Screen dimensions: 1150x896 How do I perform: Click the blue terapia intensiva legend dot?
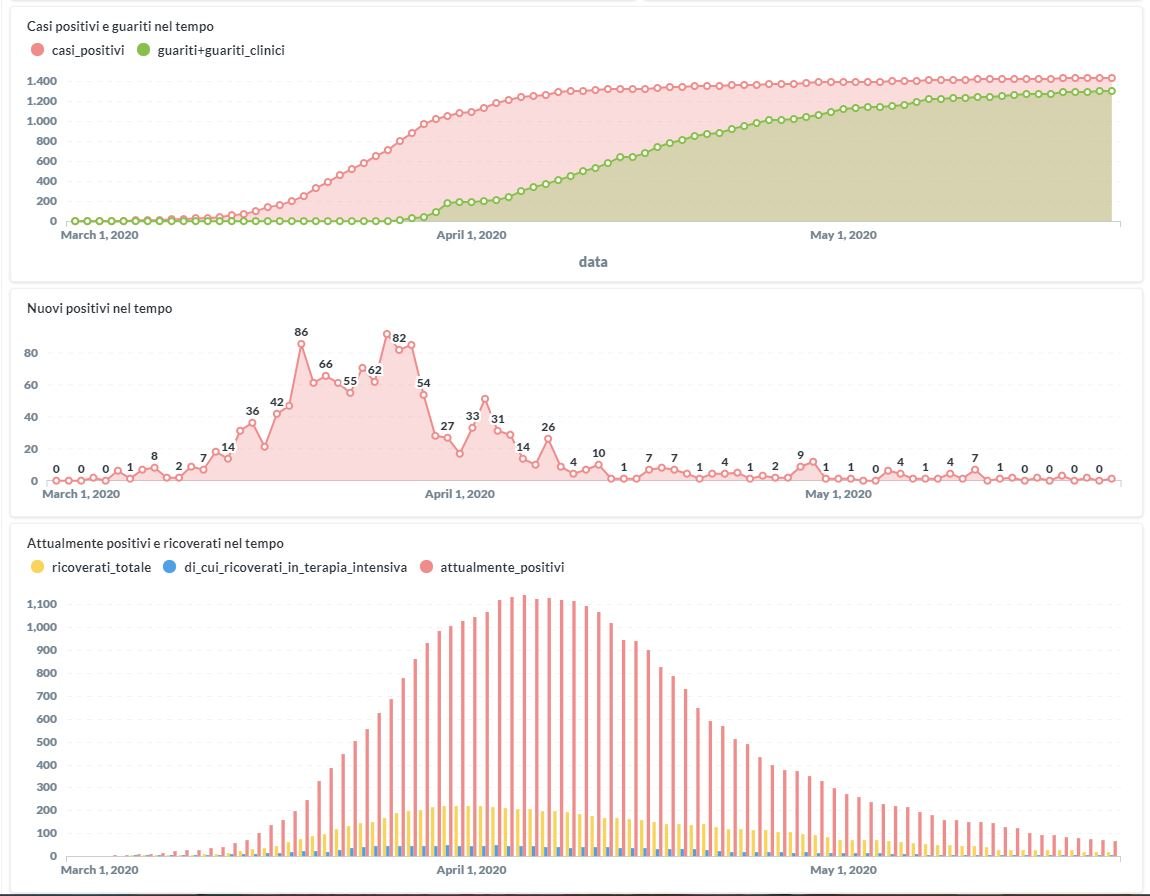click(x=169, y=567)
